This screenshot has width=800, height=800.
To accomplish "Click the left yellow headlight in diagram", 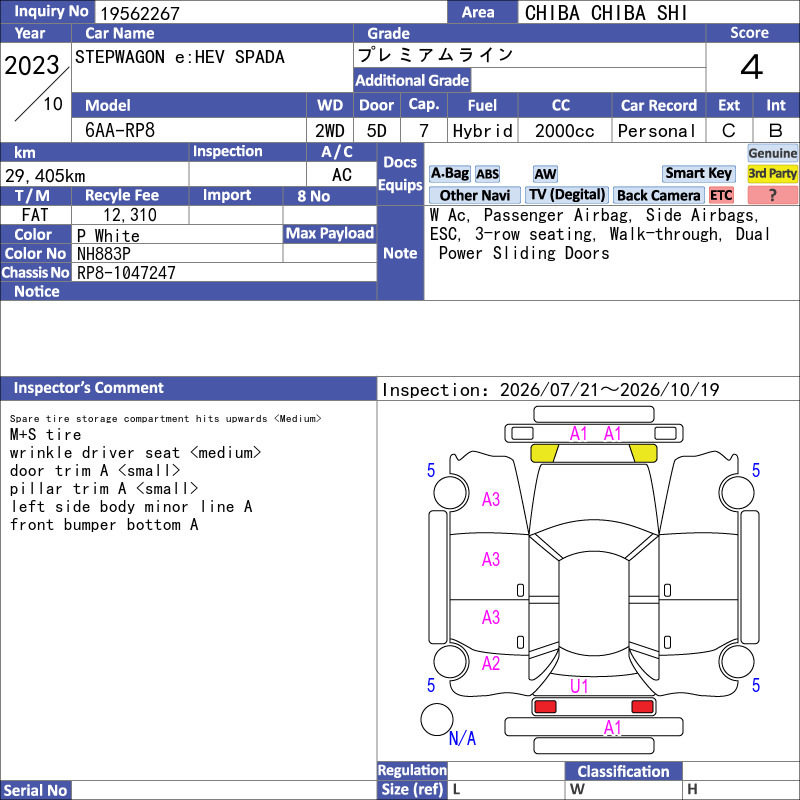I will point(544,453).
